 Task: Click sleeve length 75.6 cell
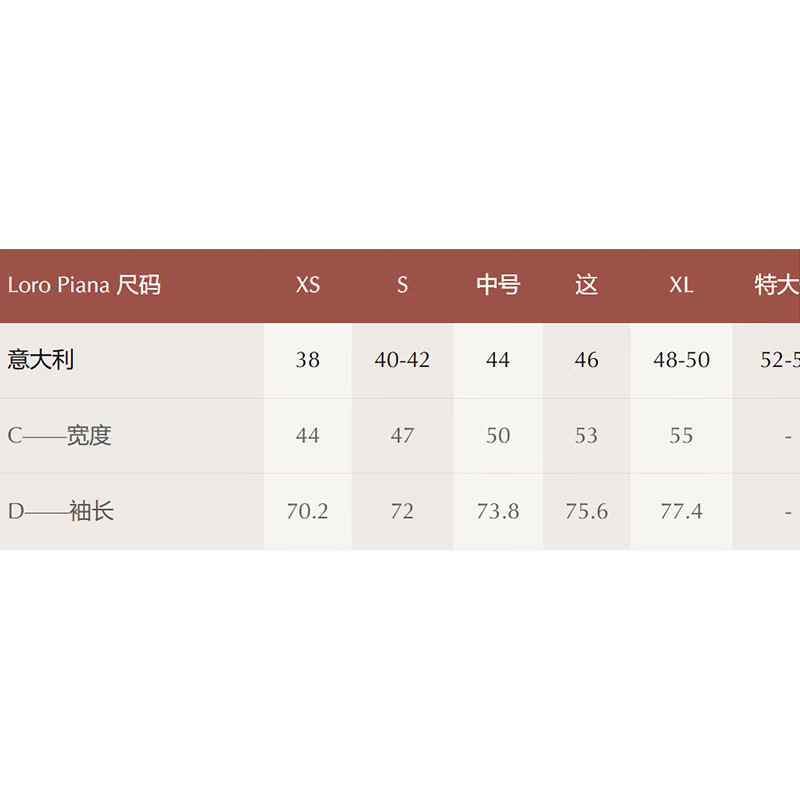(586, 511)
